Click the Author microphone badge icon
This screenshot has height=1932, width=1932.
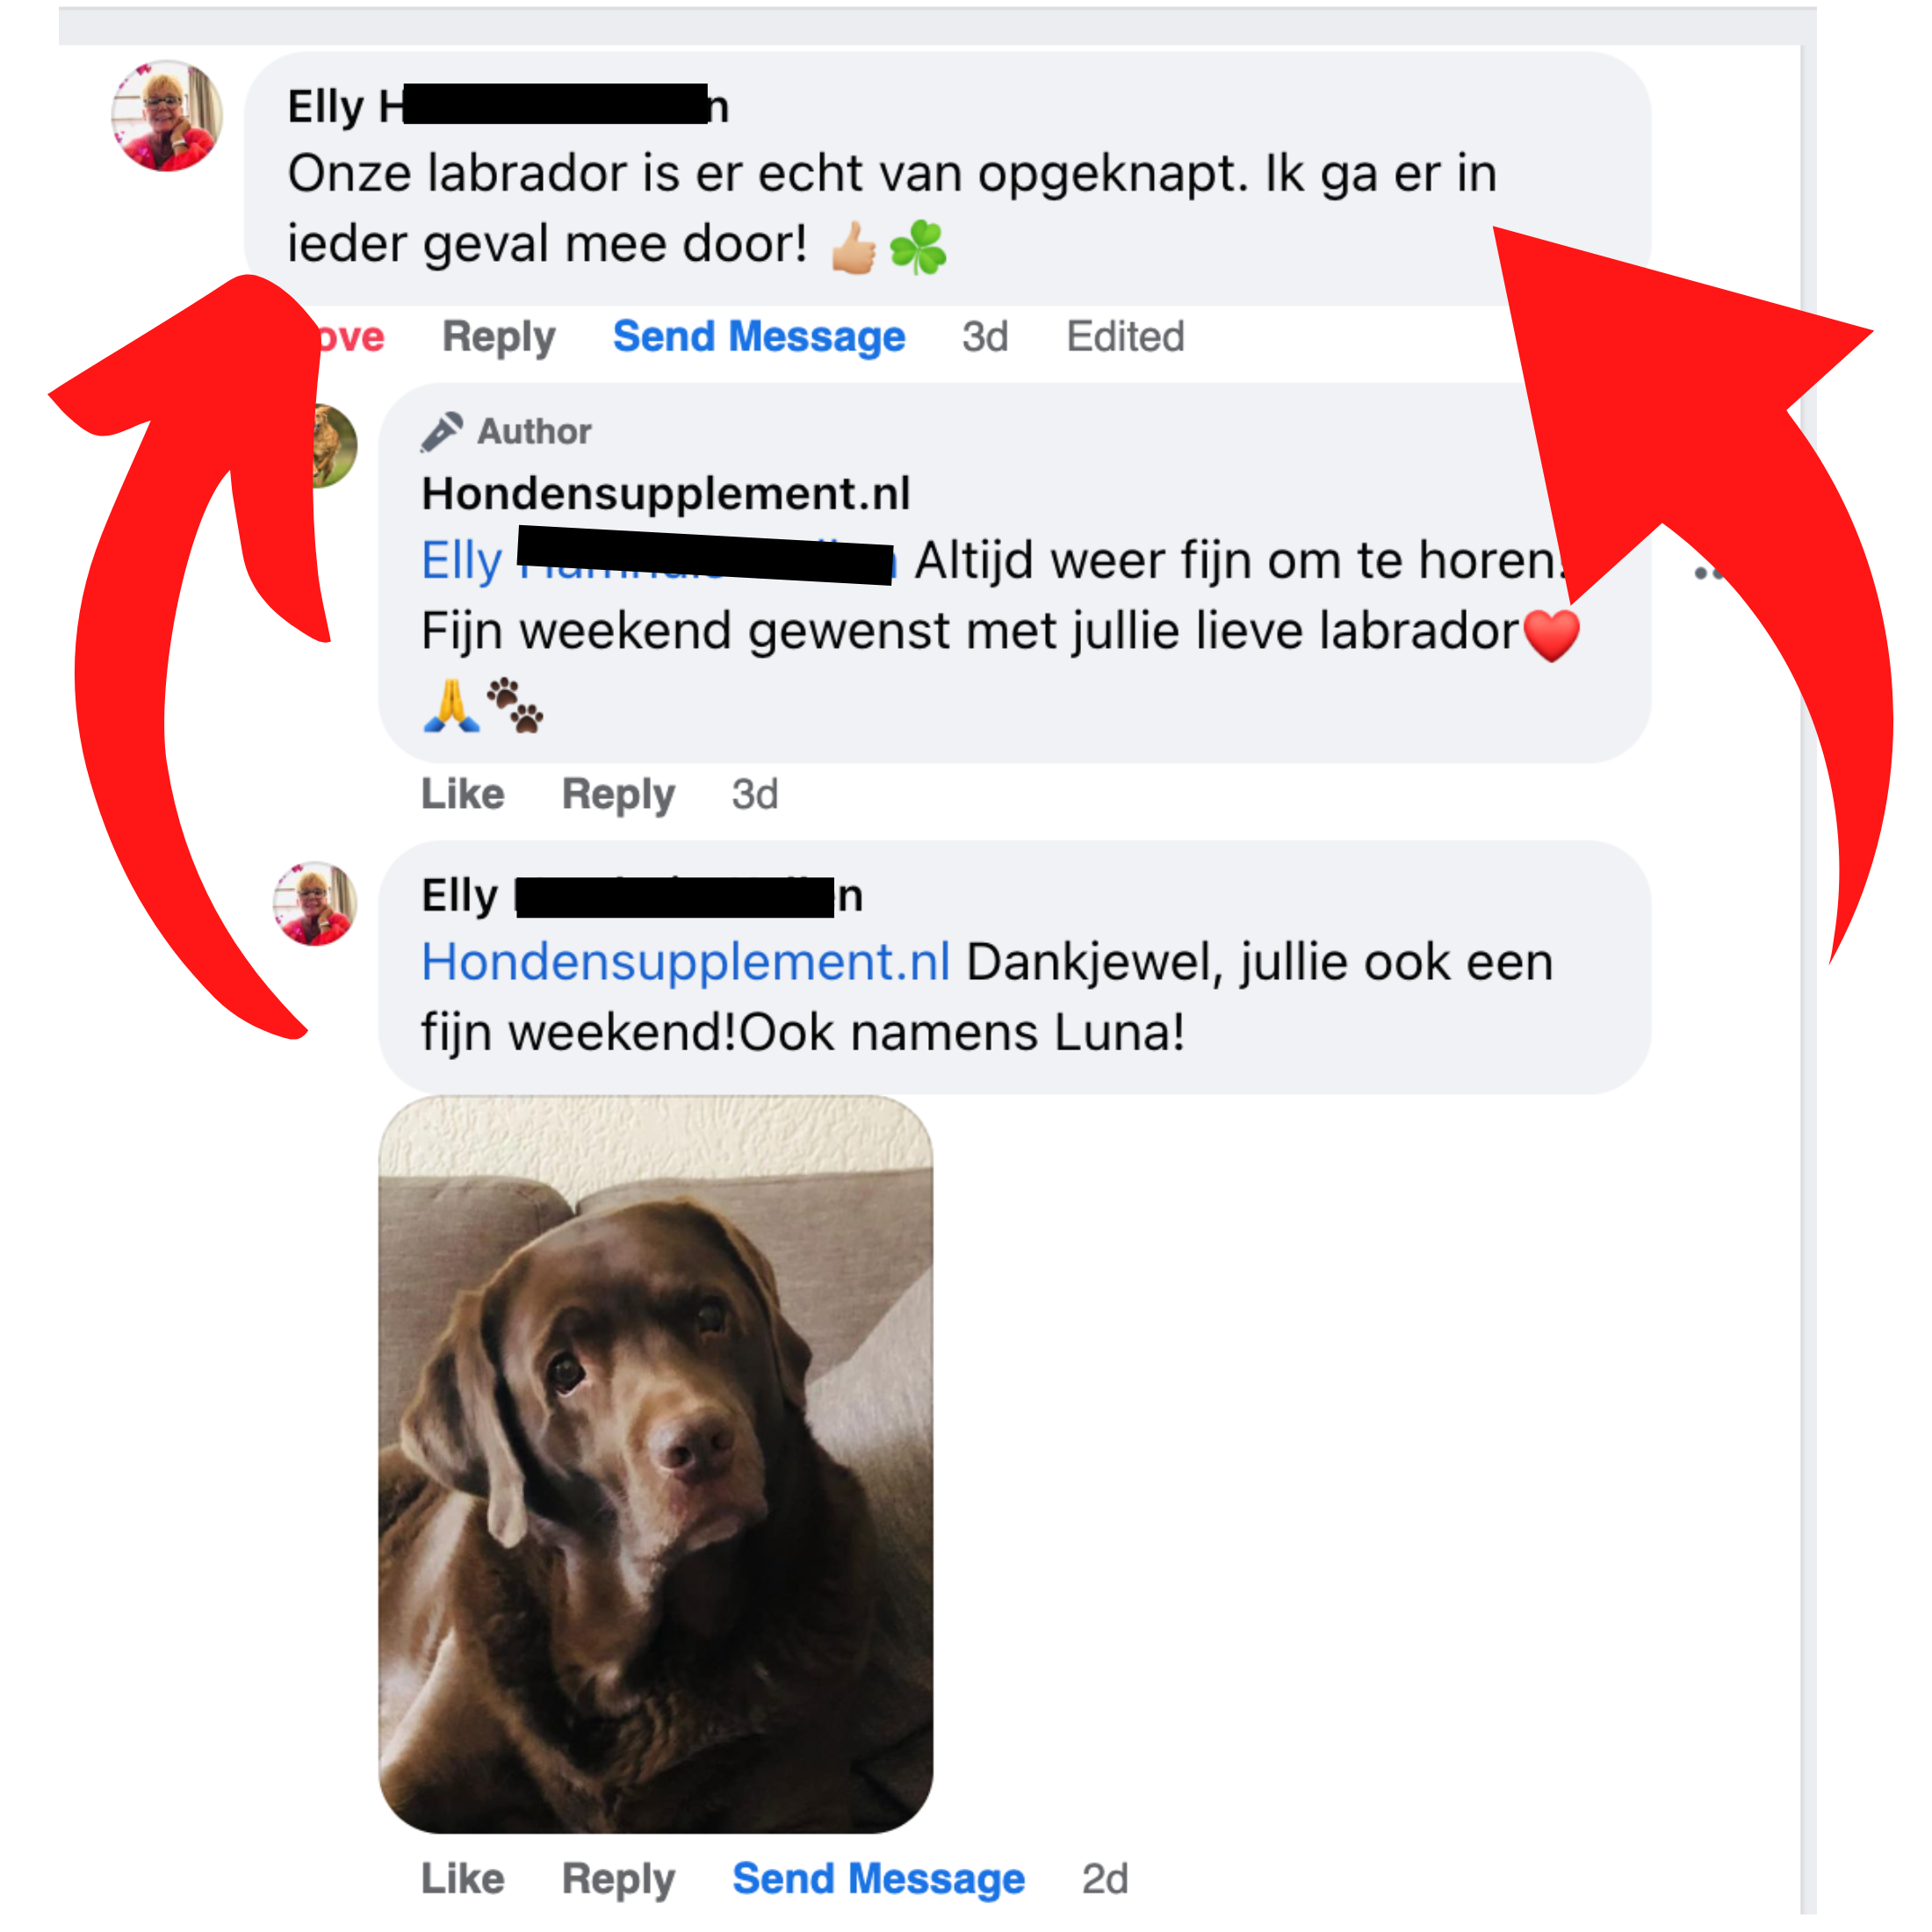(441, 432)
